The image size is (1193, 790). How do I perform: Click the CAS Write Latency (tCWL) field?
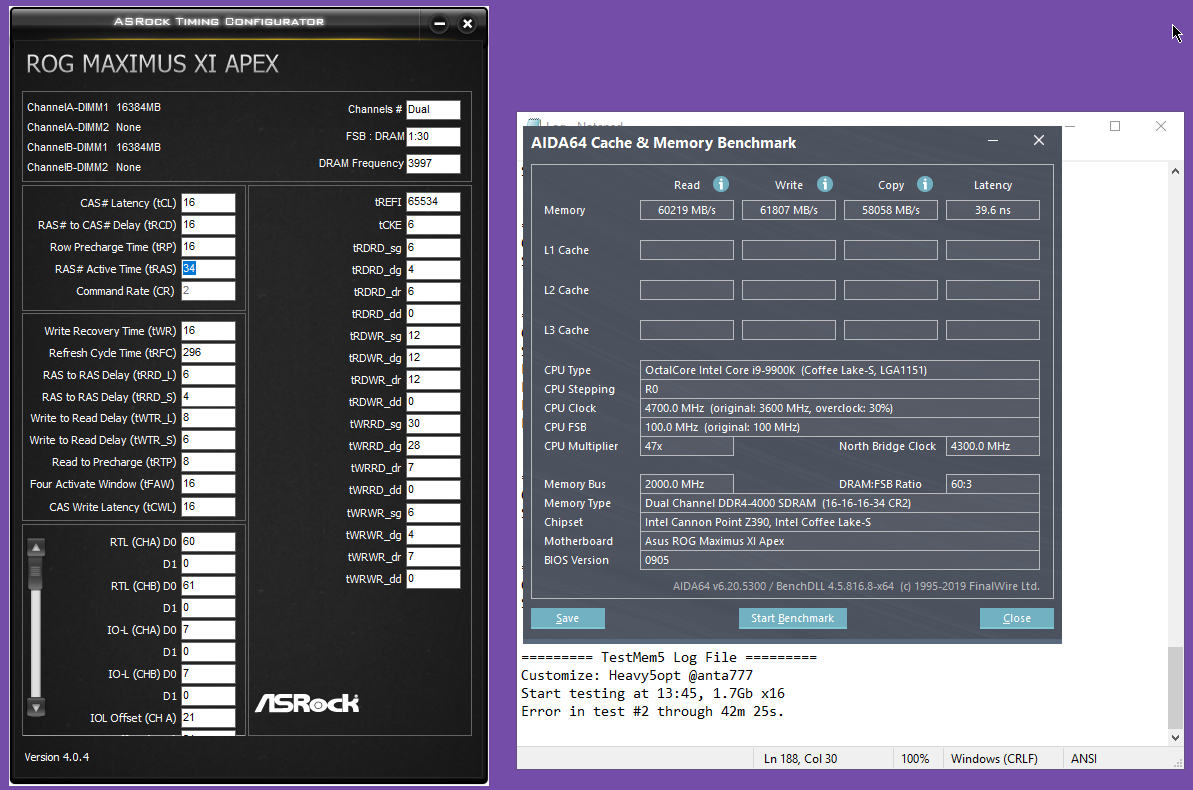(208, 507)
